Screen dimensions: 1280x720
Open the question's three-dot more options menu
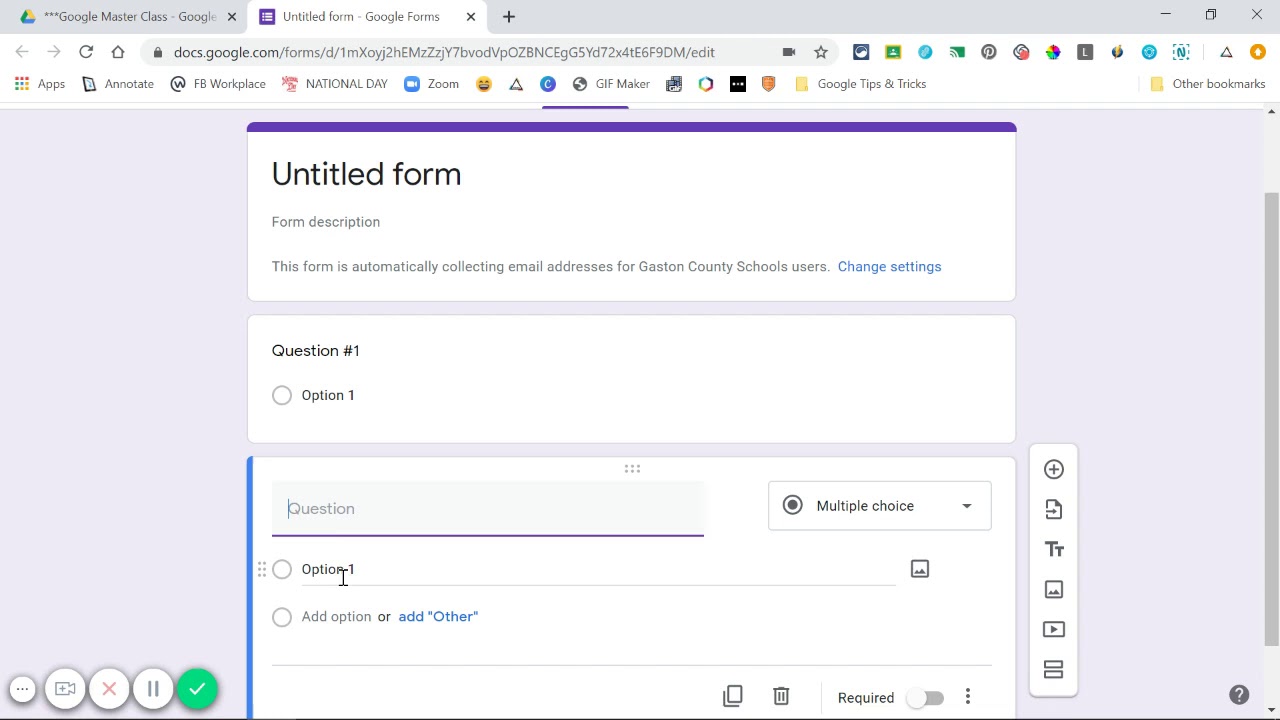(x=967, y=697)
